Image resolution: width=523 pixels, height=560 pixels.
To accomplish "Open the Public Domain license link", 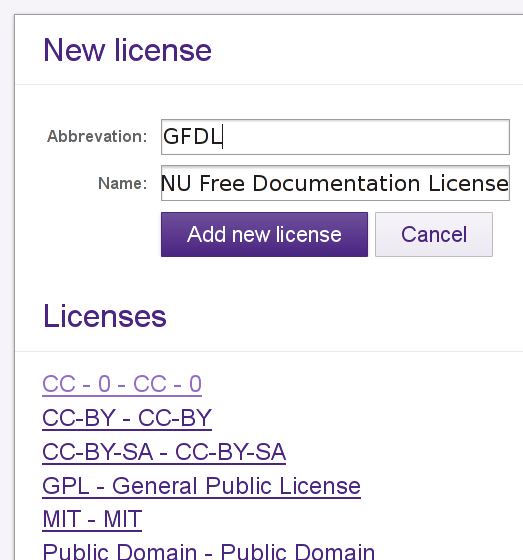I will [209, 552].
